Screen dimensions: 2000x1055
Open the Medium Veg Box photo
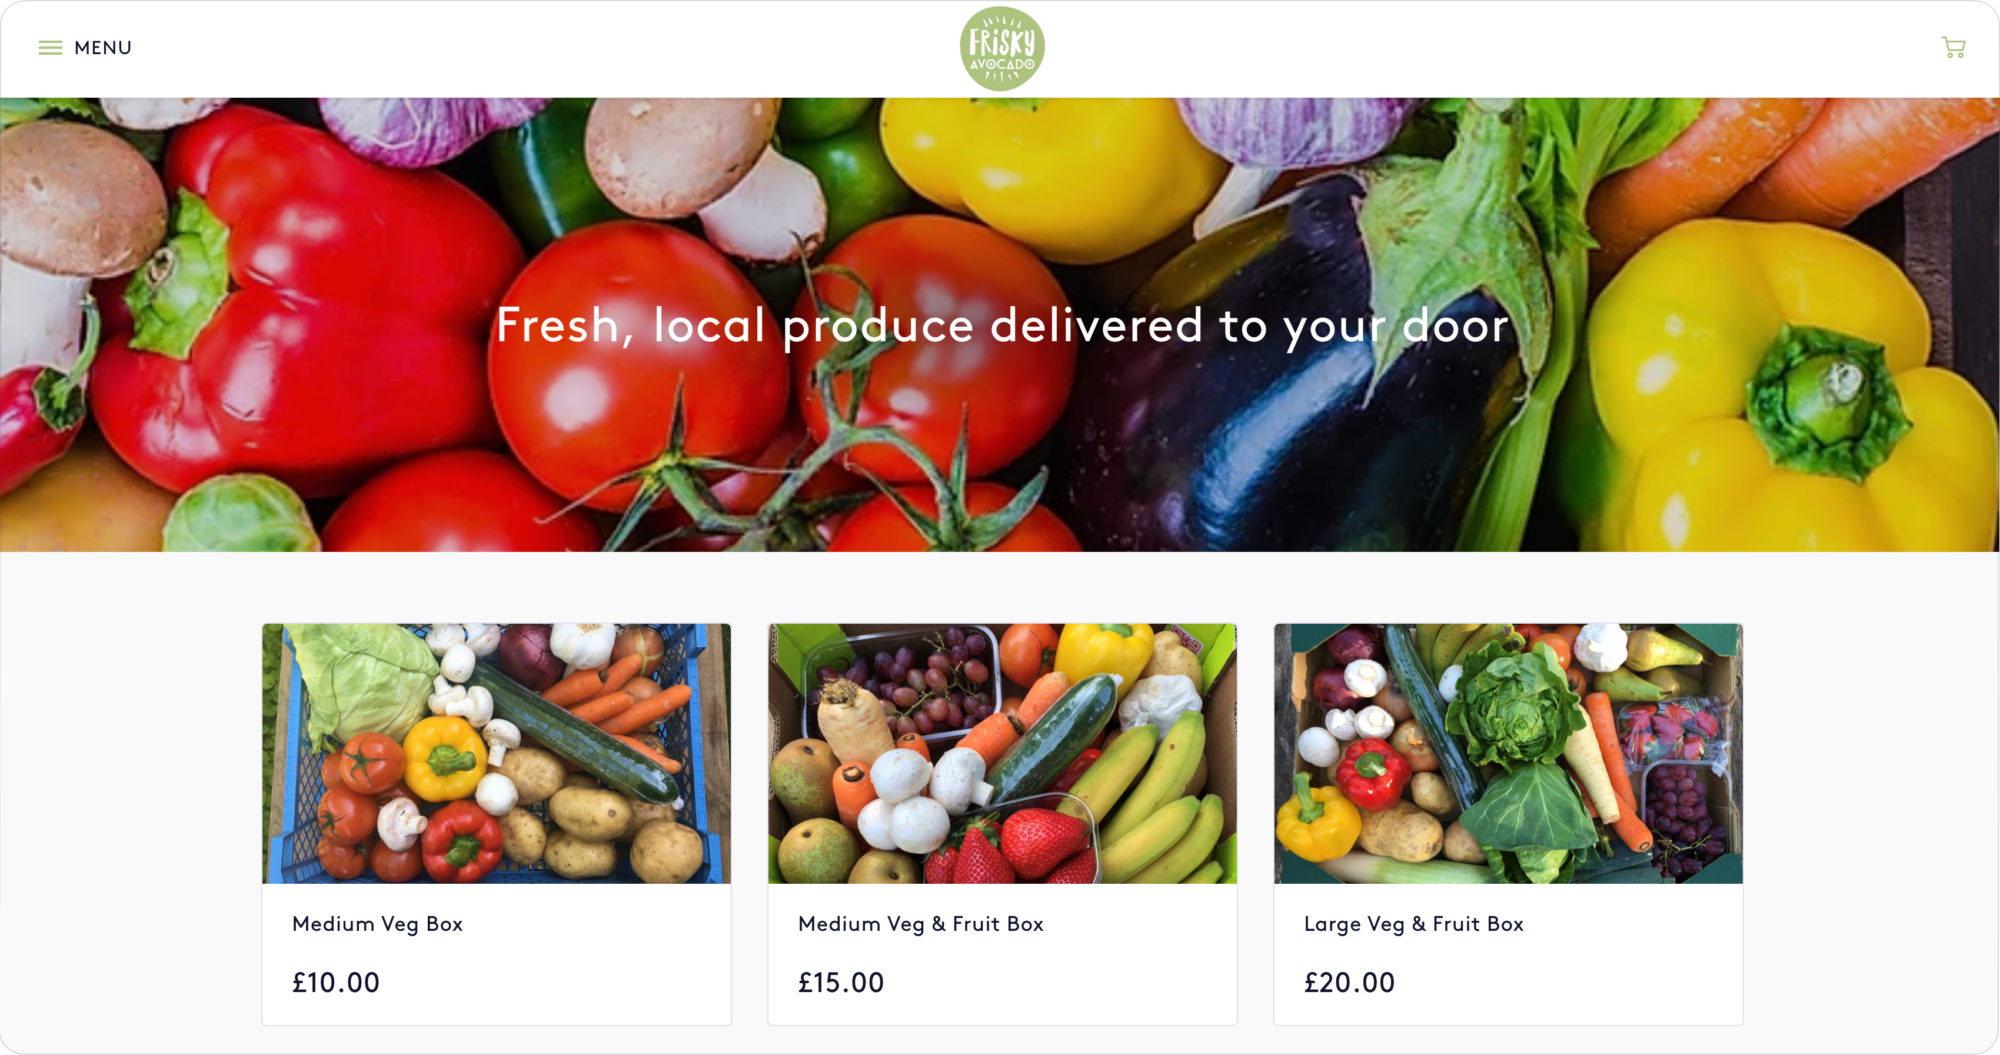(497, 753)
